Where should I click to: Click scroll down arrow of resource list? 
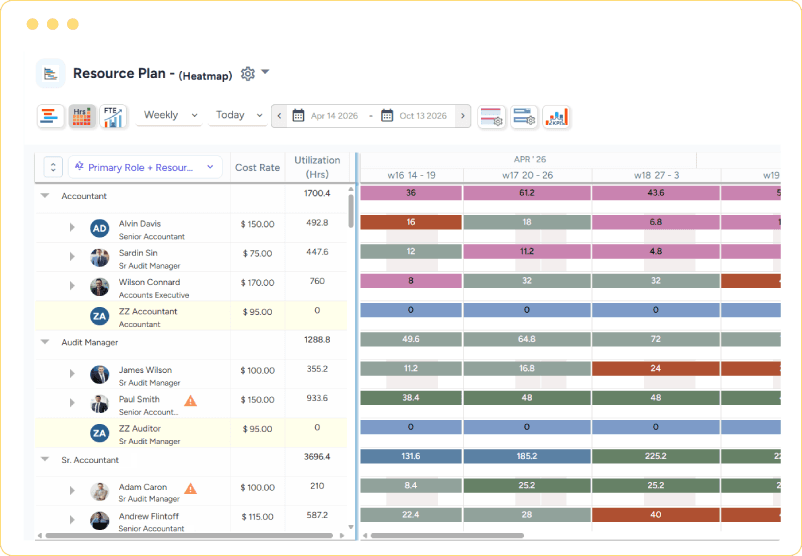coord(351,527)
